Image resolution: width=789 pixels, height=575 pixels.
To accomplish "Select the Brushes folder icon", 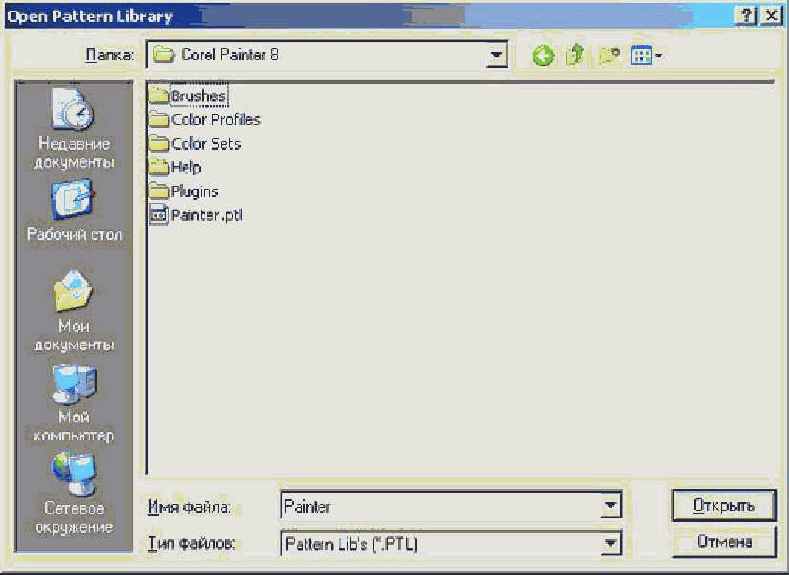I will coord(159,95).
